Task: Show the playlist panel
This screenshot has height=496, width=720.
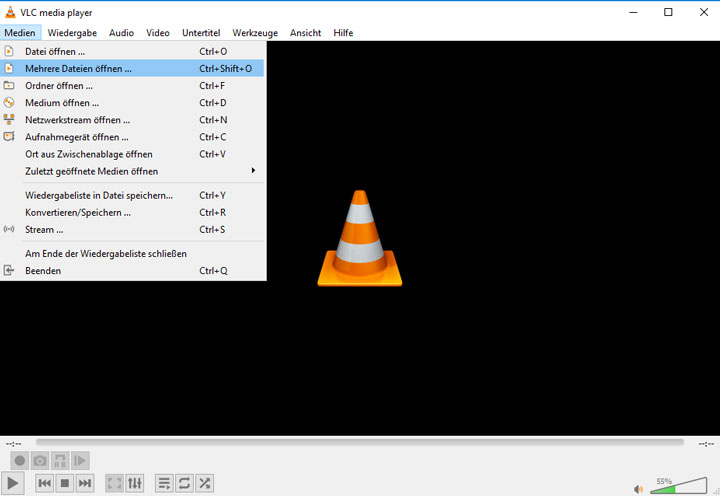Action: (x=164, y=483)
